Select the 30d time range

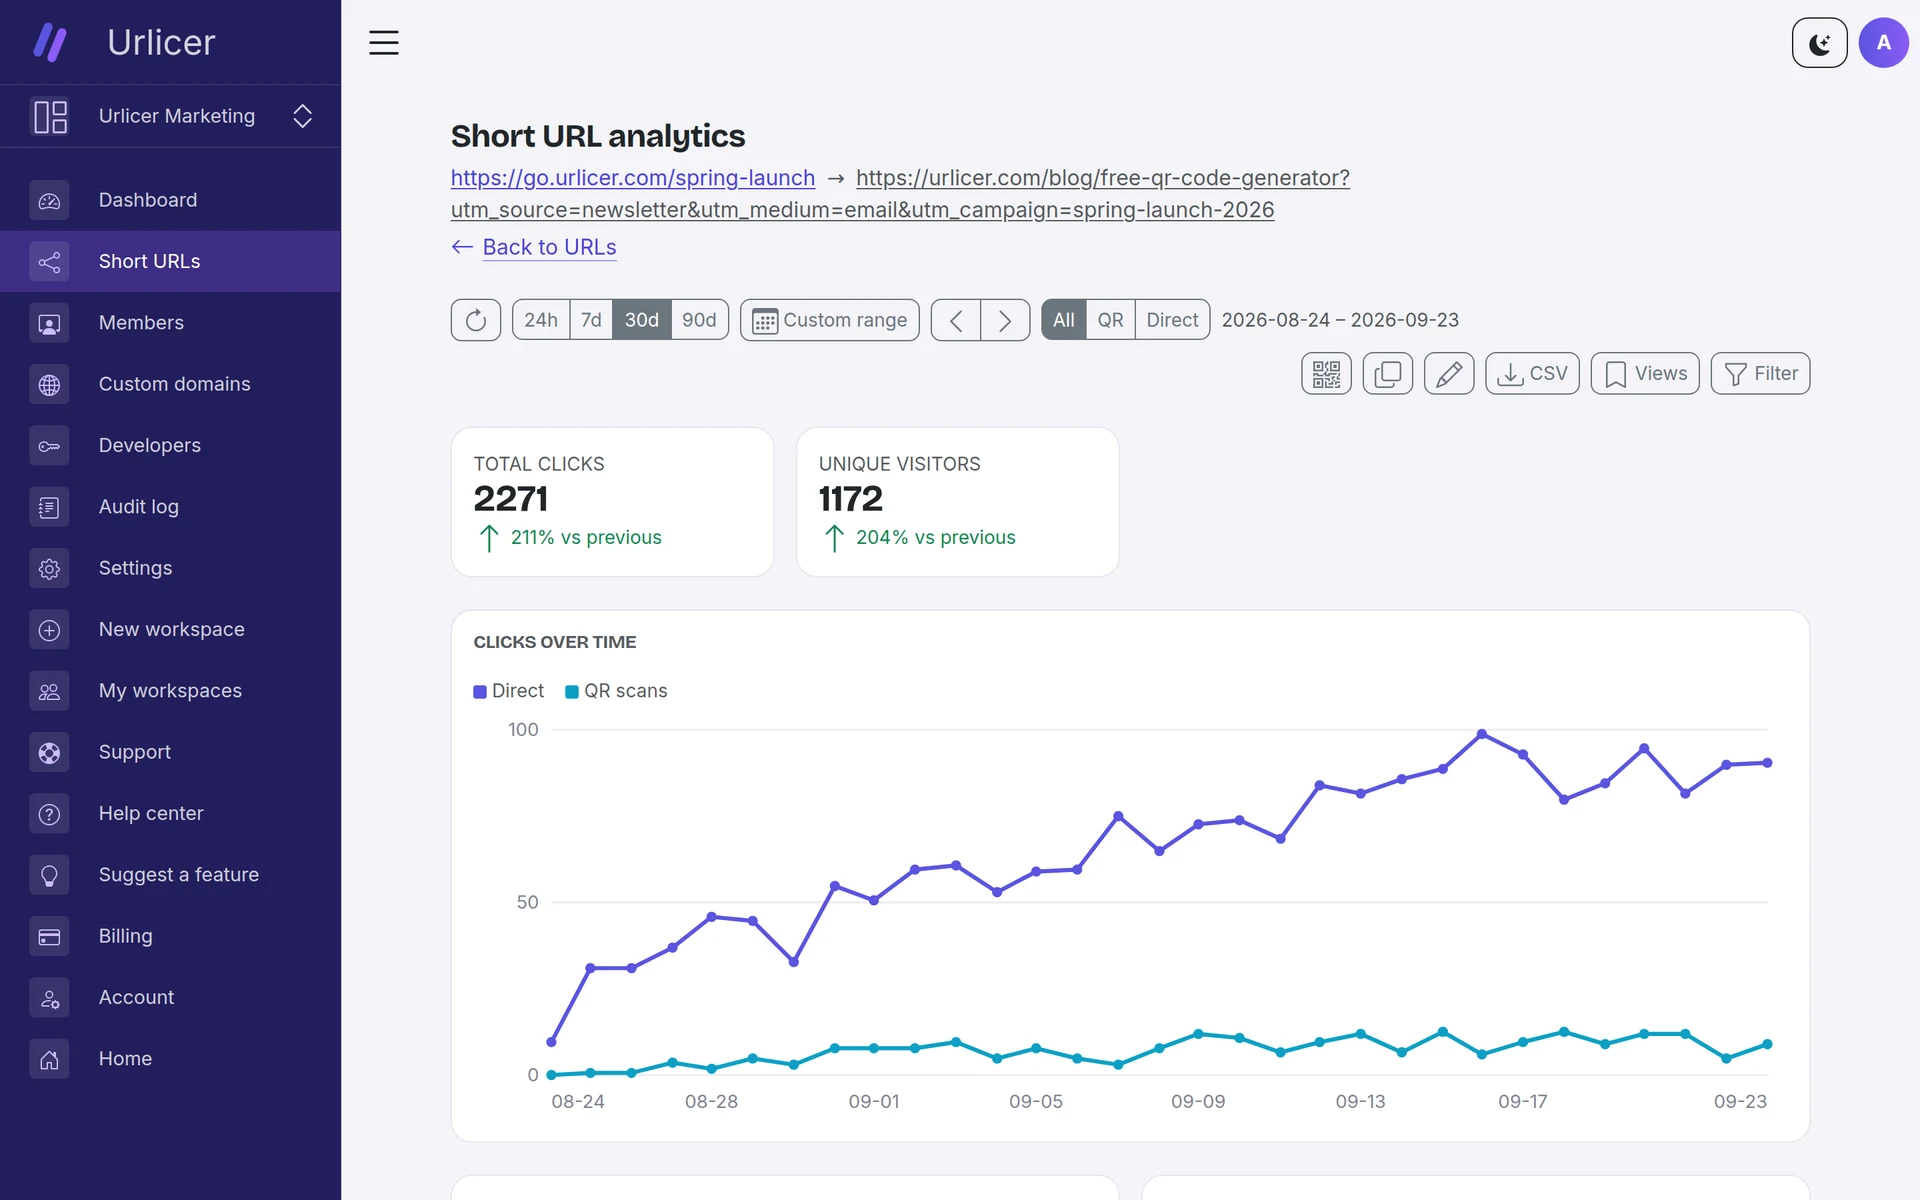[x=641, y=320]
